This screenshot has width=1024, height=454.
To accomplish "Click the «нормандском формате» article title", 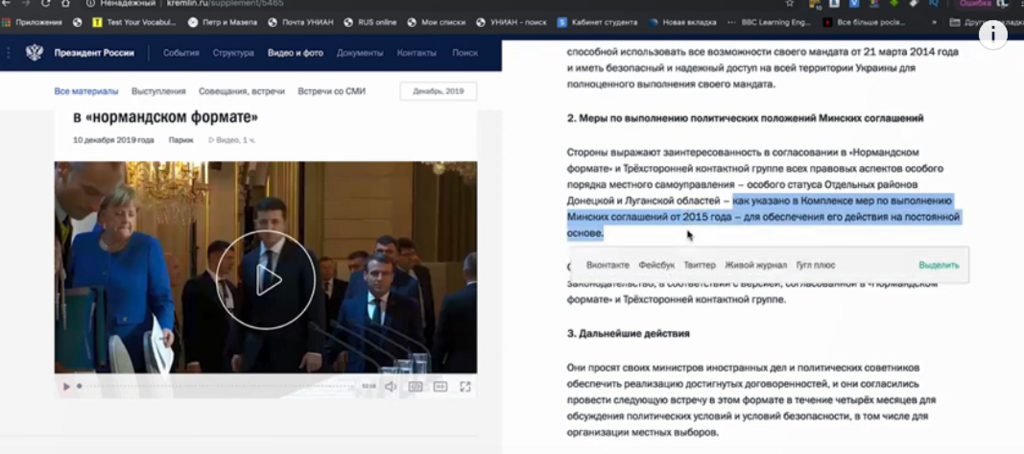I will click(165, 118).
